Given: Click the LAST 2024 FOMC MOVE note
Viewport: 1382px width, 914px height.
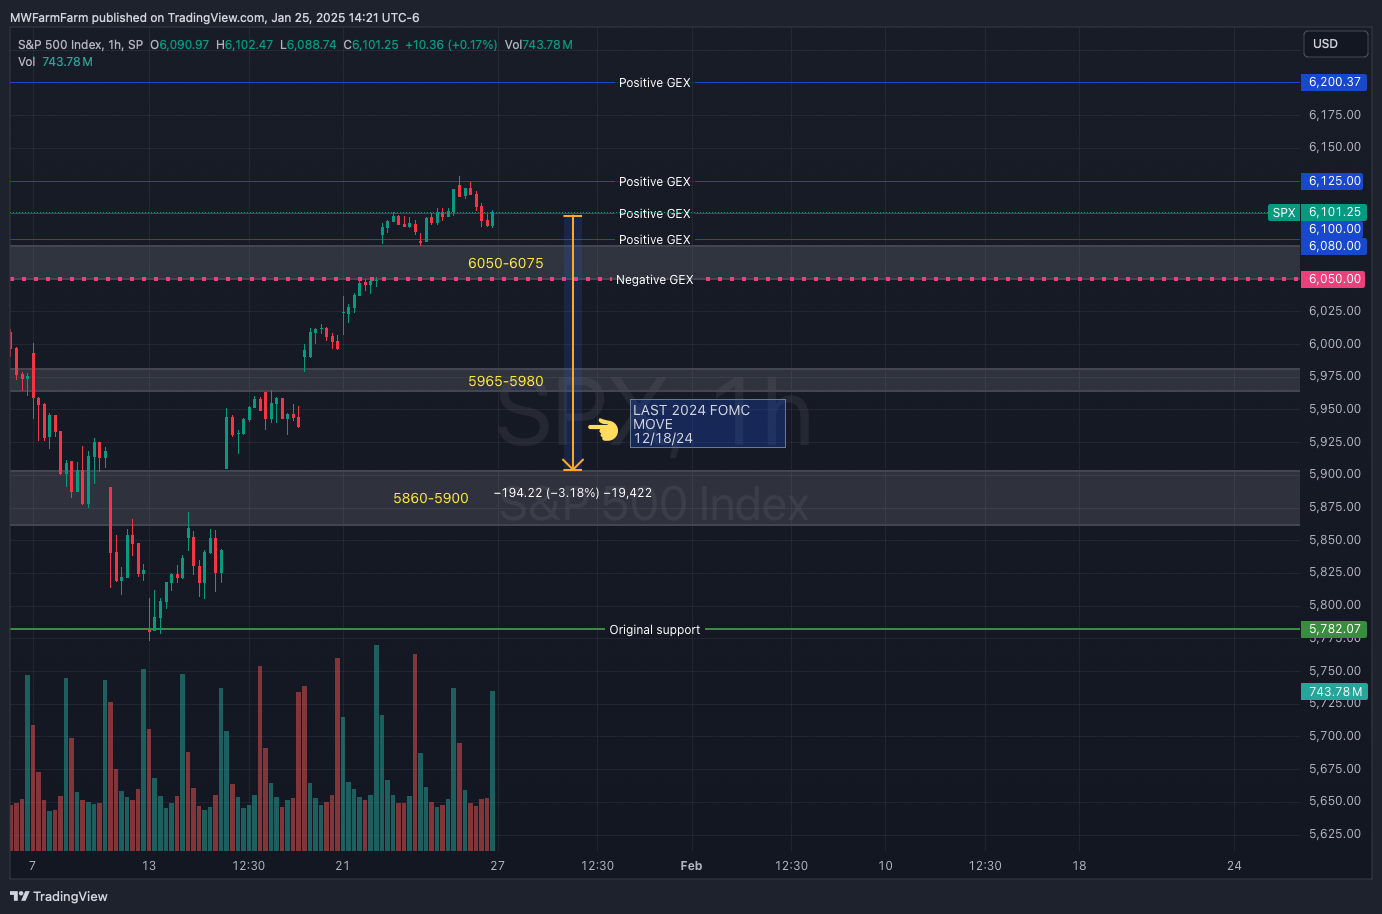Looking at the screenshot, I should tap(707, 424).
